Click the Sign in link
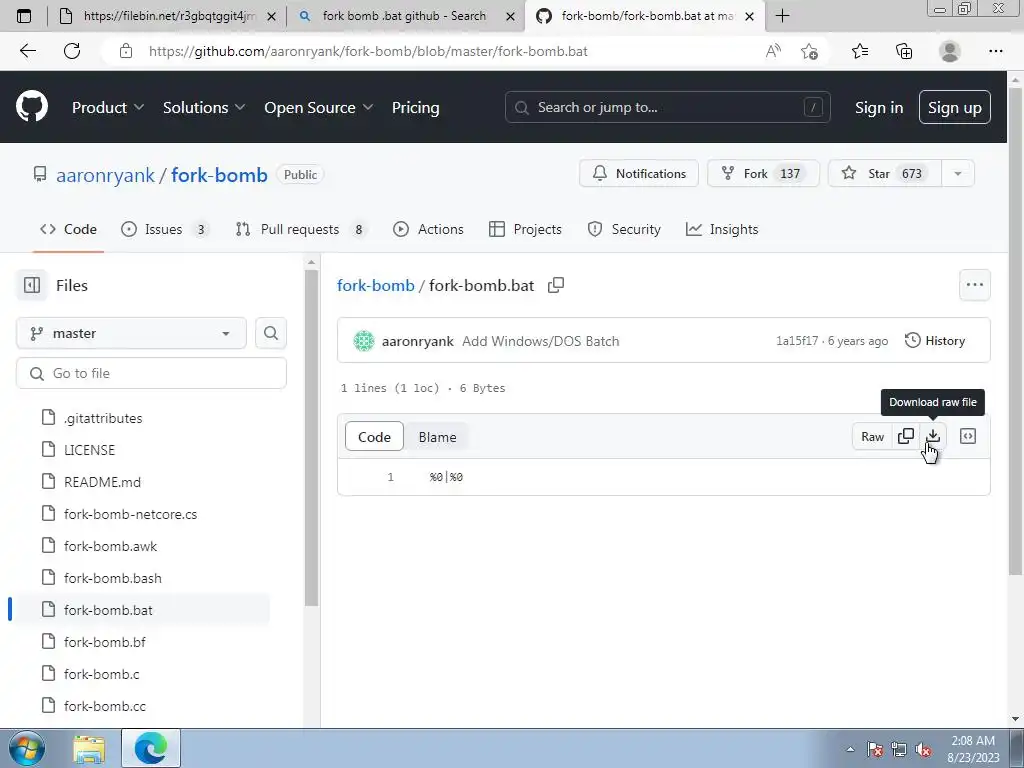Screen dimensions: 1024x768 pyautogui.click(x=879, y=107)
